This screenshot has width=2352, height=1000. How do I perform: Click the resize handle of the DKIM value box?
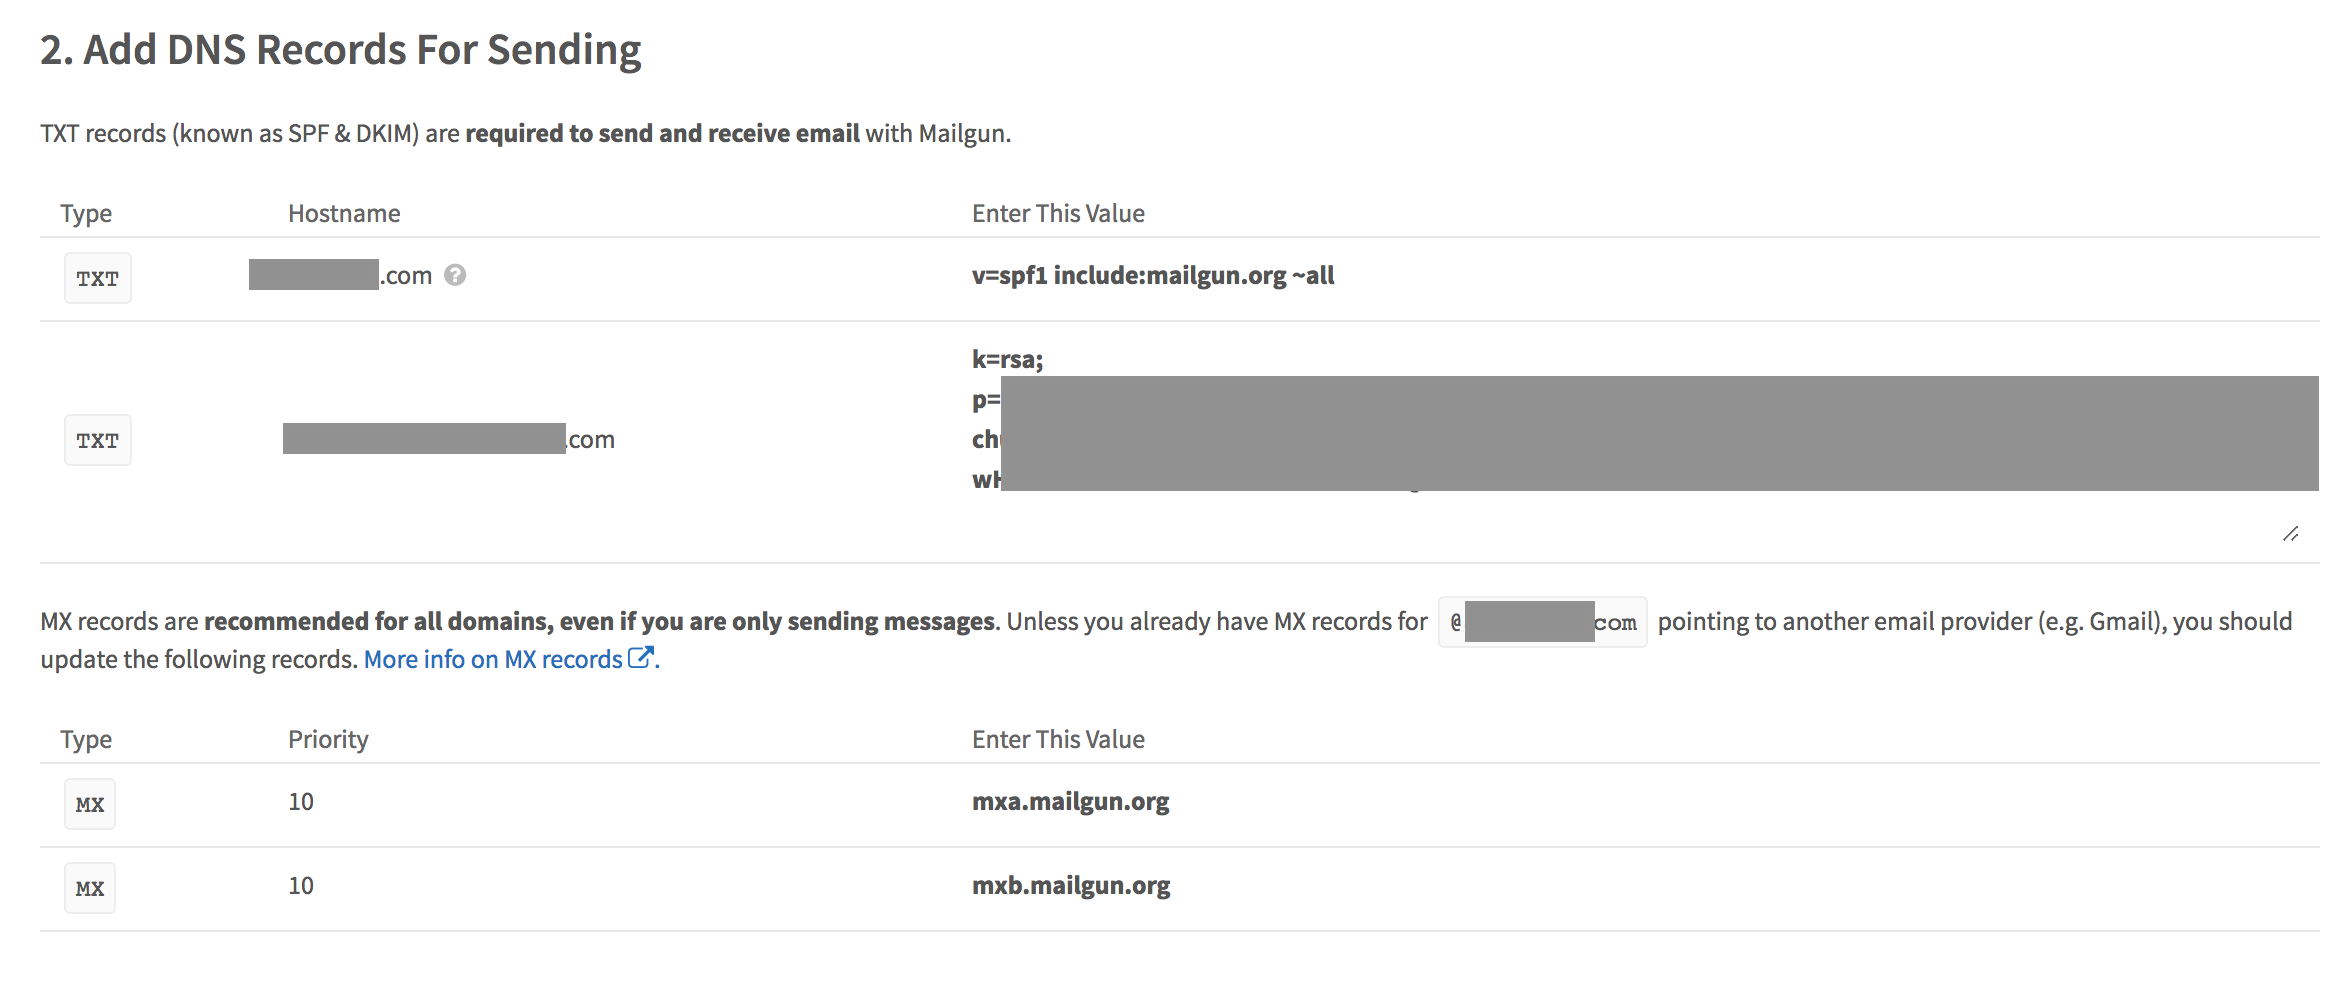[x=2290, y=534]
